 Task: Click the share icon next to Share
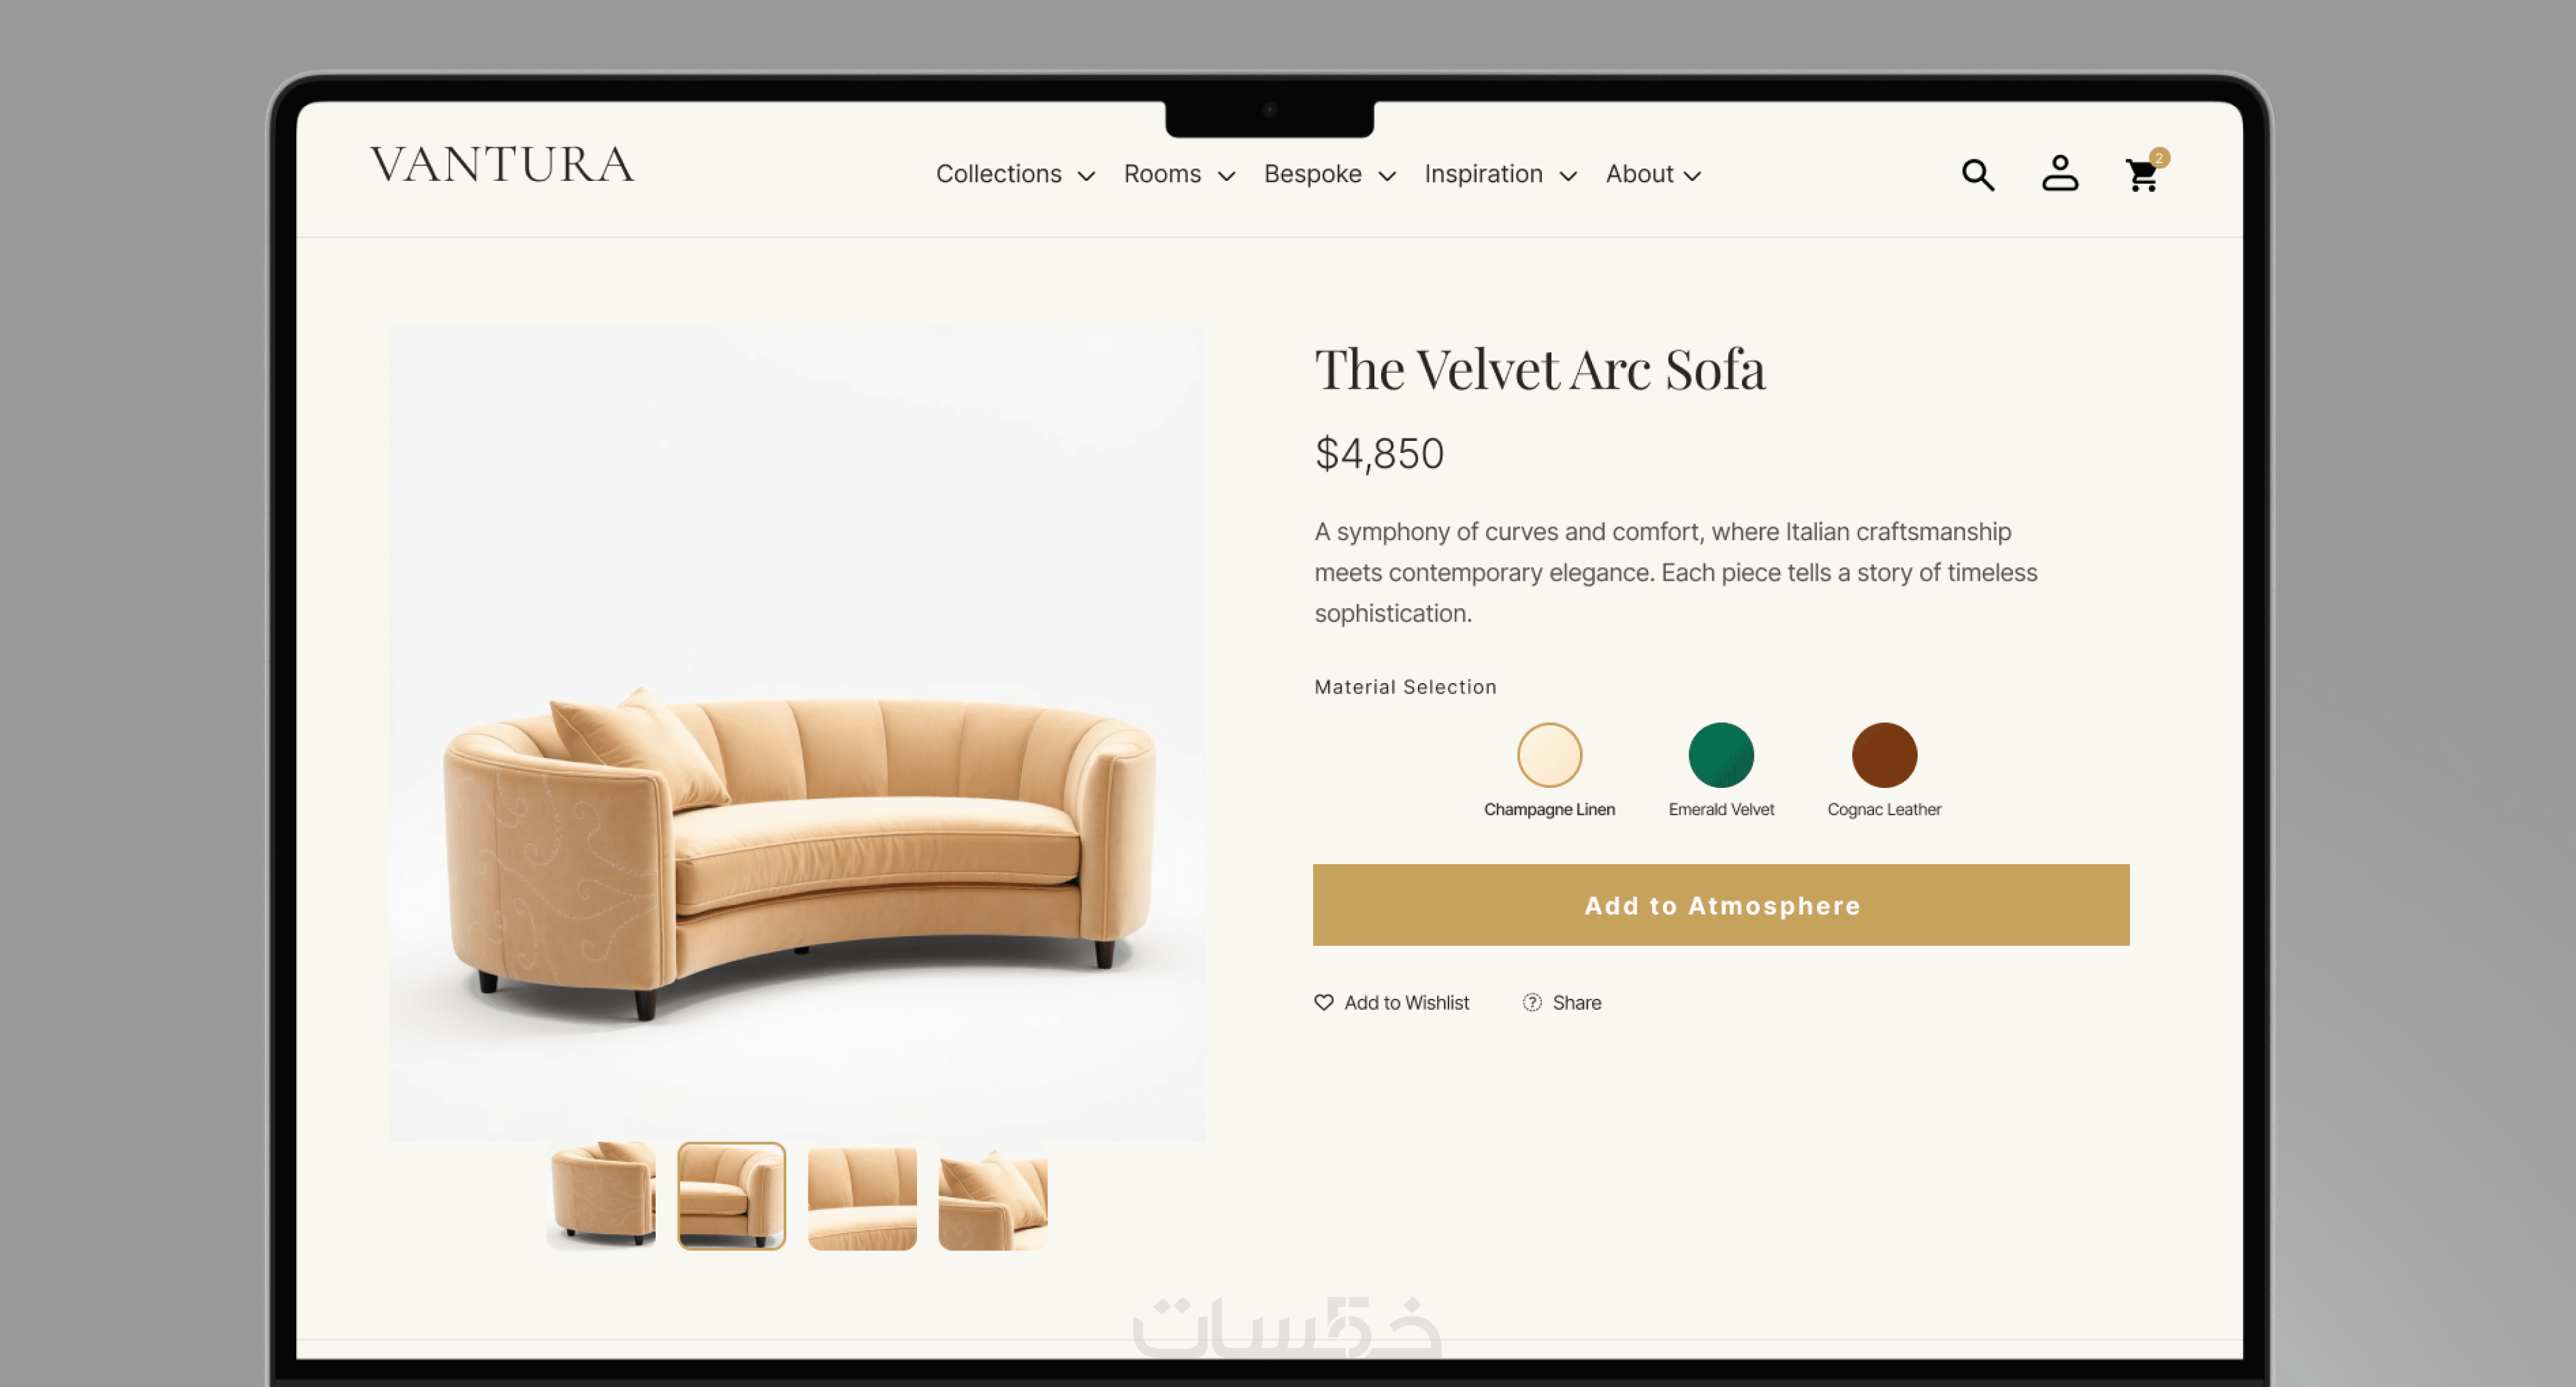(1531, 1002)
